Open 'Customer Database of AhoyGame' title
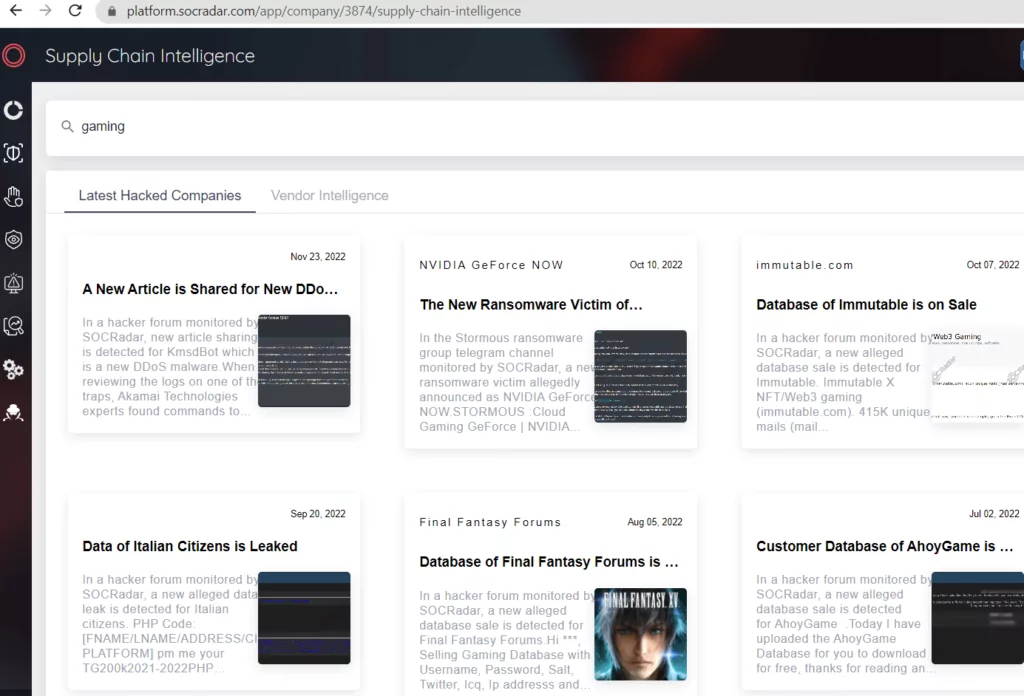The width and height of the screenshot is (1024, 696). [x=884, y=546]
